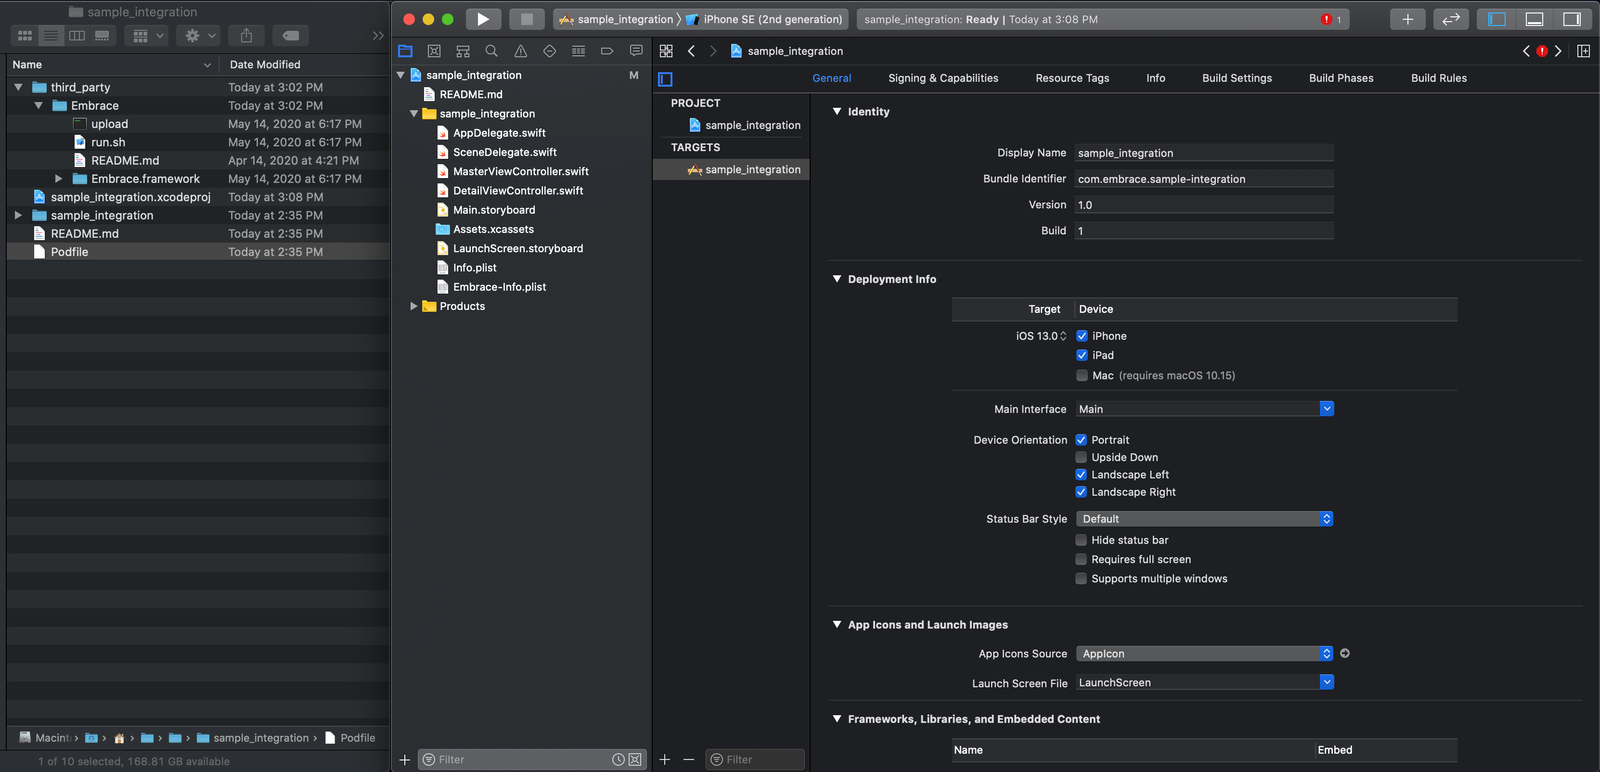Hide the Navigator panel toggle
This screenshot has width=1600, height=772.
point(1497,19)
